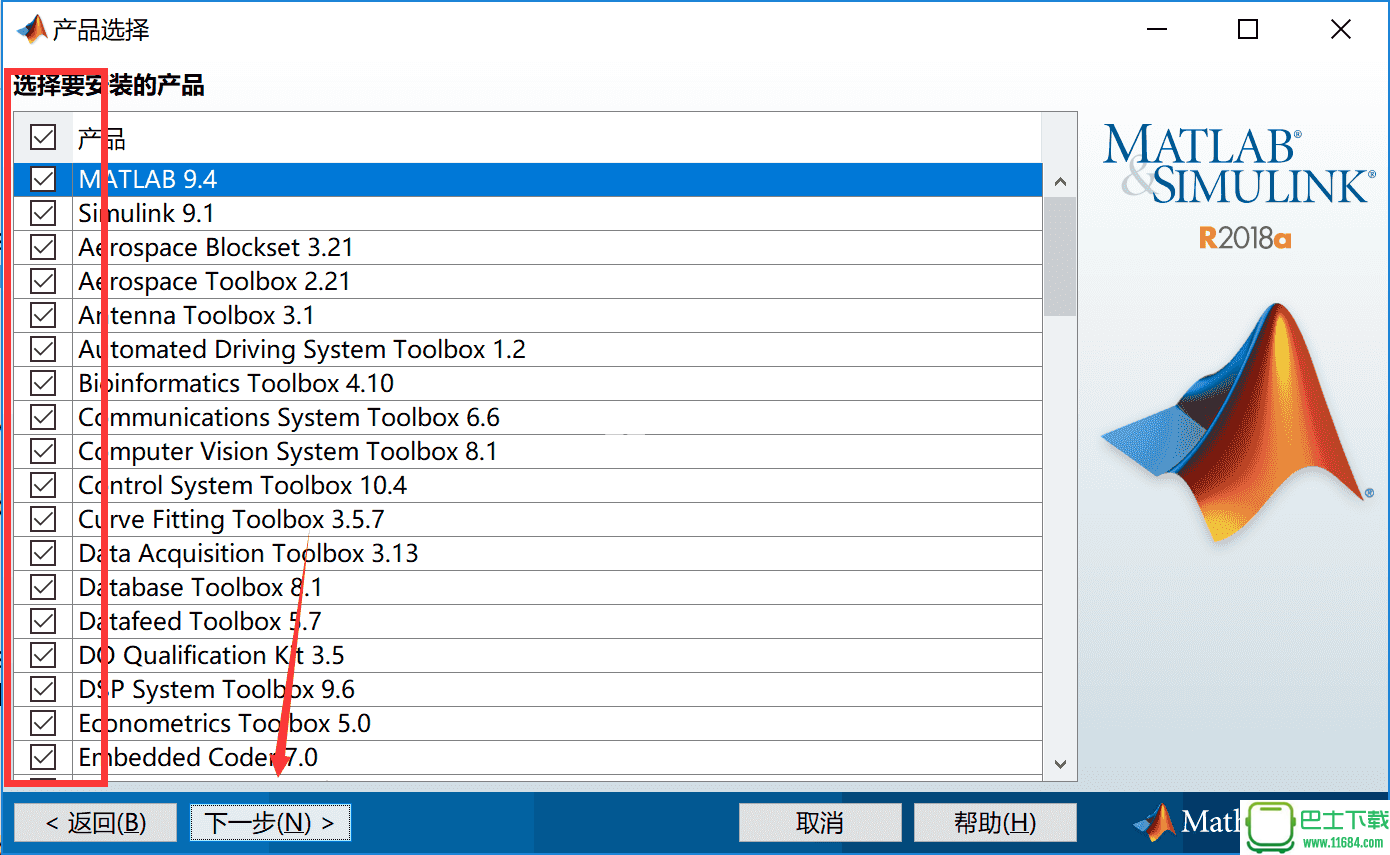1390x855 pixels.
Task: Uncheck Computer Vision System Toolbox checkbox
Action: pyautogui.click(x=43, y=451)
